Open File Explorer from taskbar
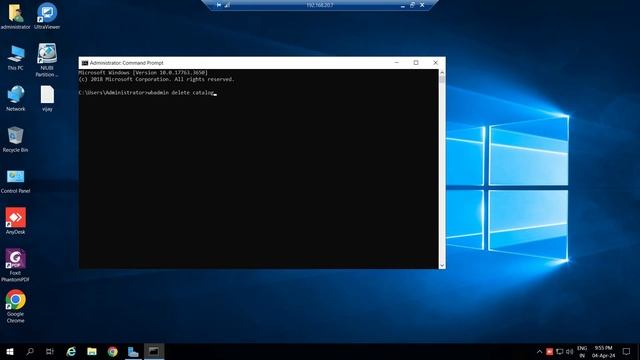Viewport: 640px width, 360px height. click(x=92, y=351)
